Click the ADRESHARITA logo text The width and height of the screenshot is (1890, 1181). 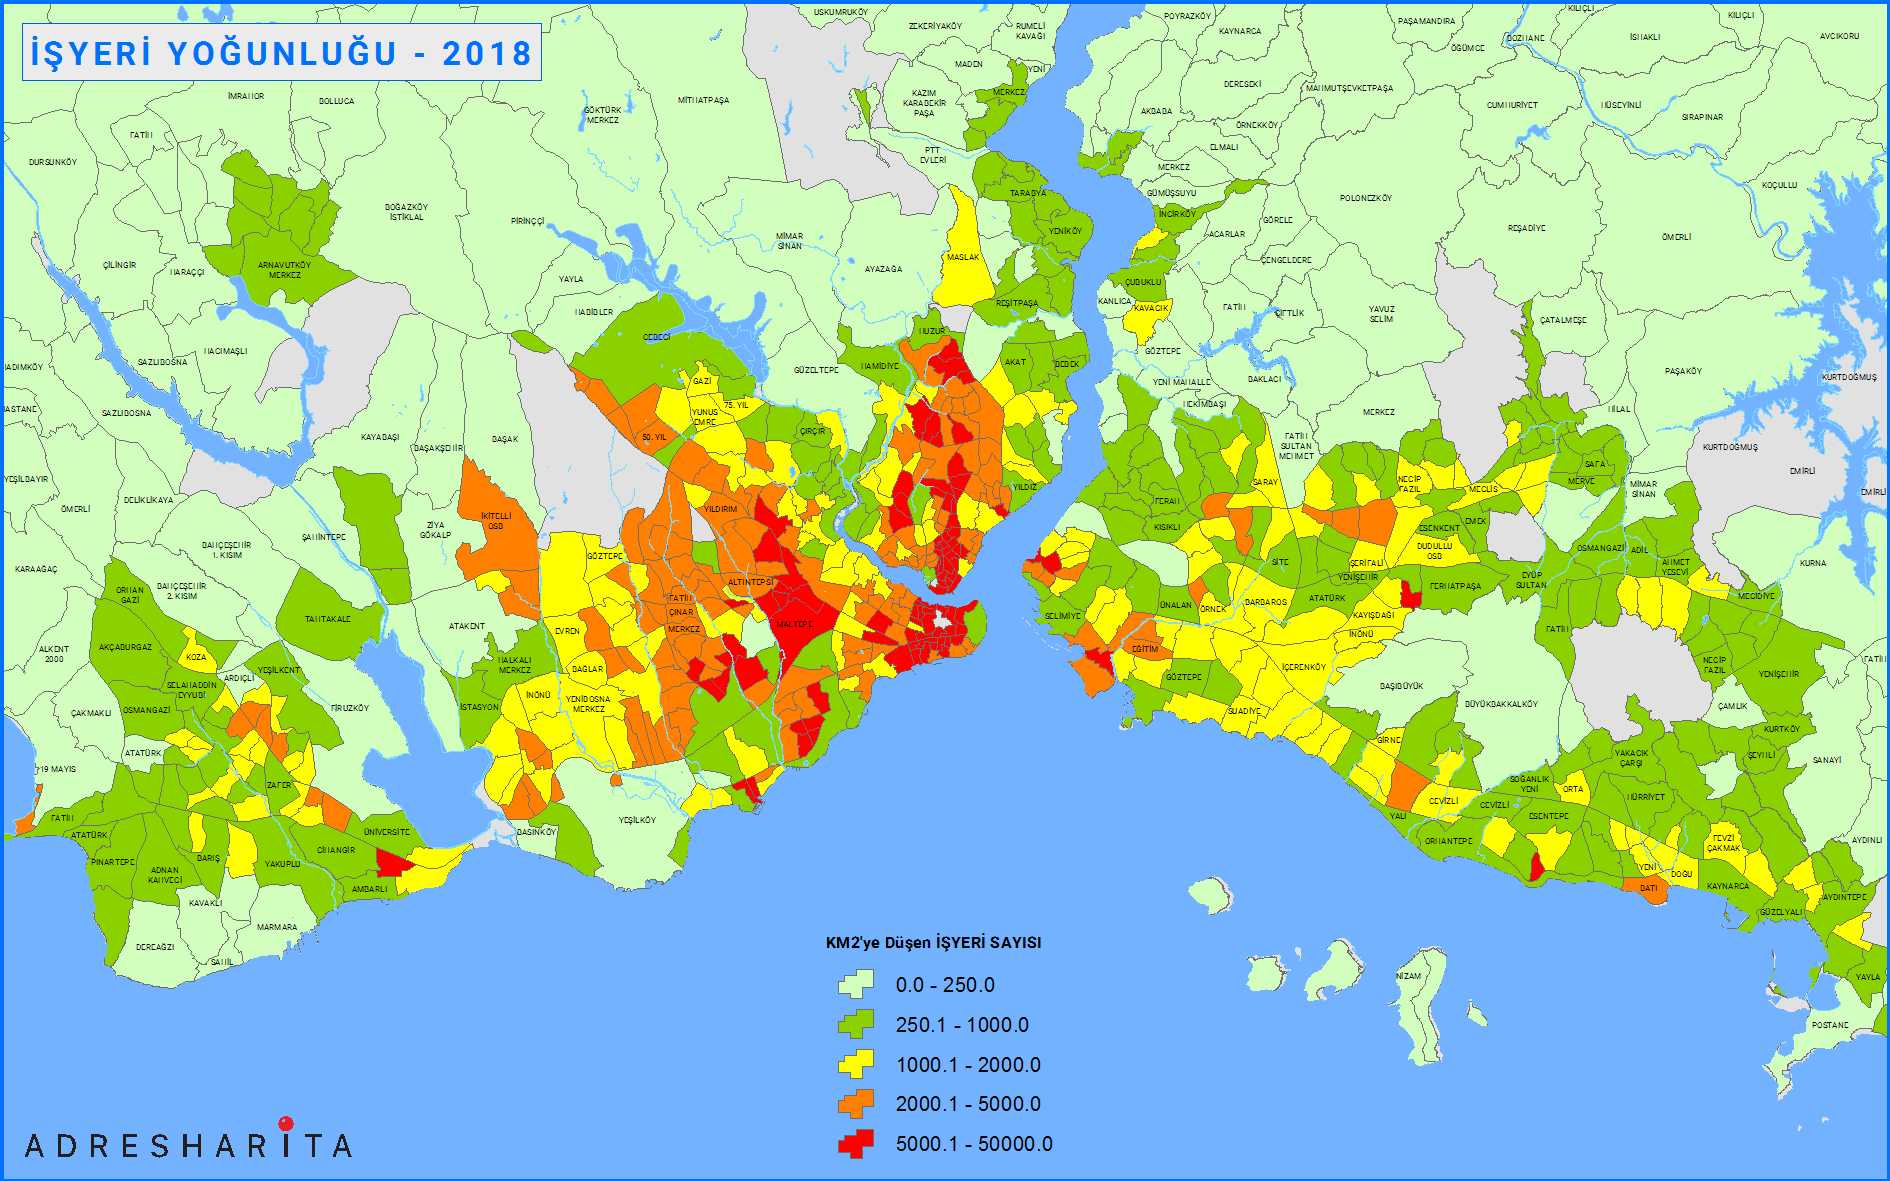coord(188,1146)
